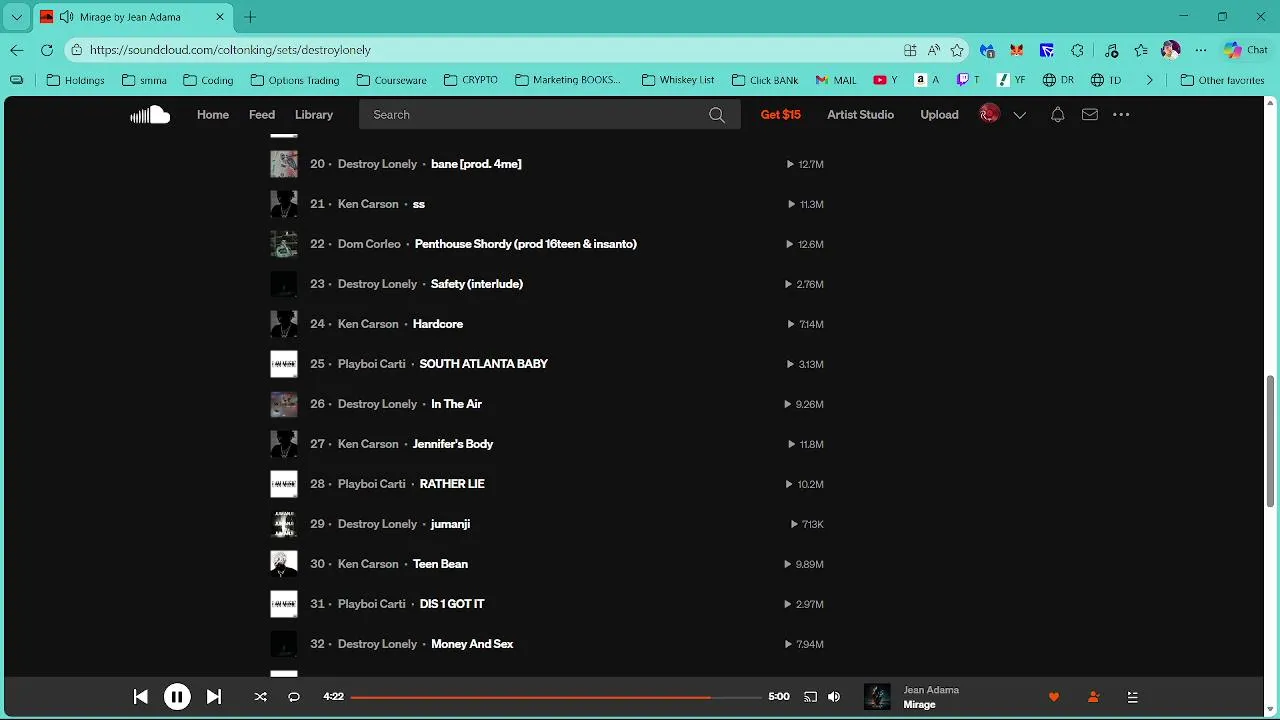Click the browser profile picture
The image size is (1280, 720).
(1171, 50)
